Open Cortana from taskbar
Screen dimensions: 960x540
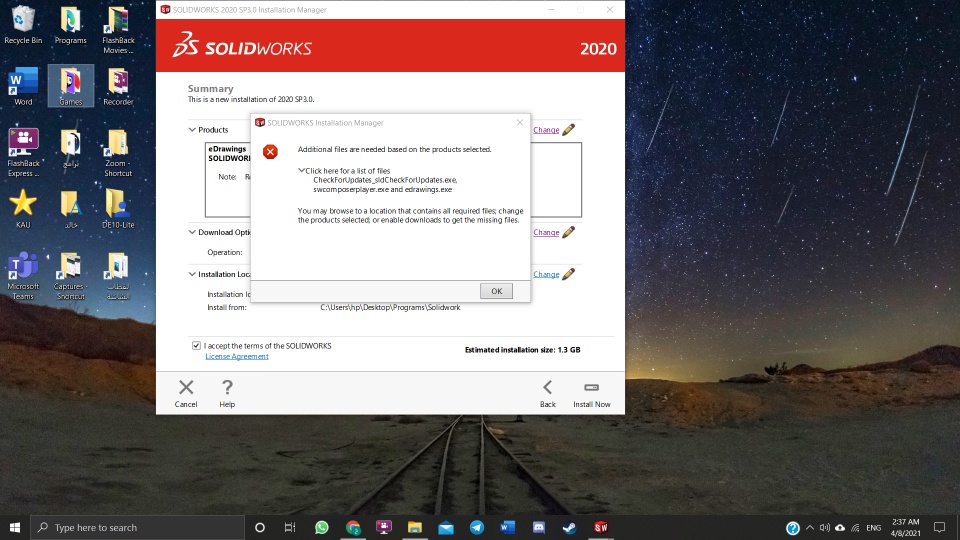pyautogui.click(x=260, y=527)
